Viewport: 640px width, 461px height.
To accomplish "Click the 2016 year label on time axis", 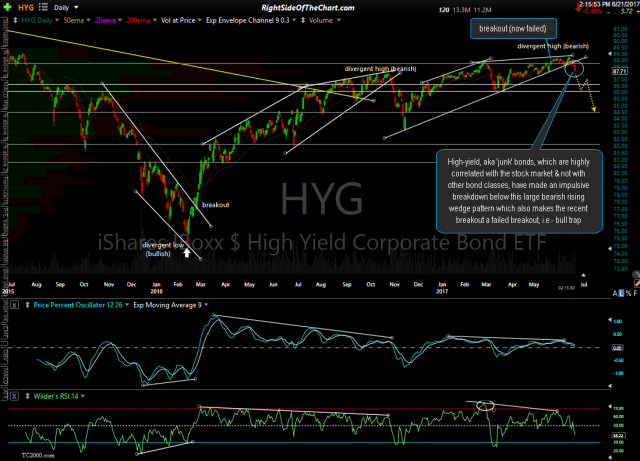I will point(156,291).
